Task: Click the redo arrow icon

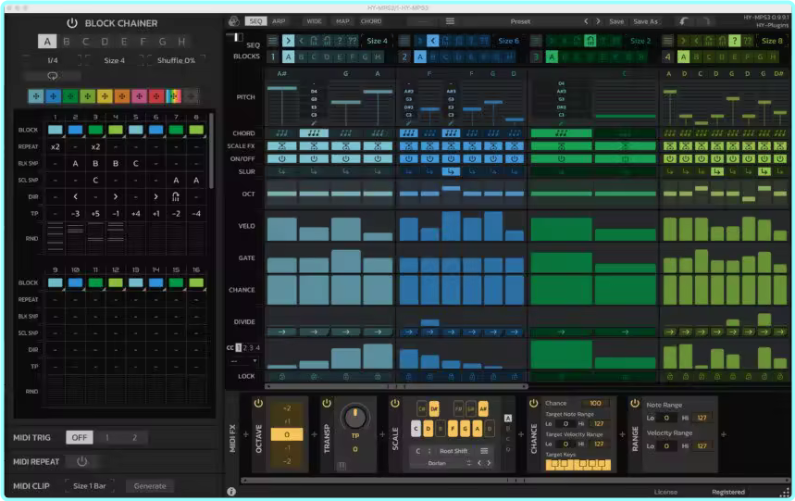Action: click(706, 21)
